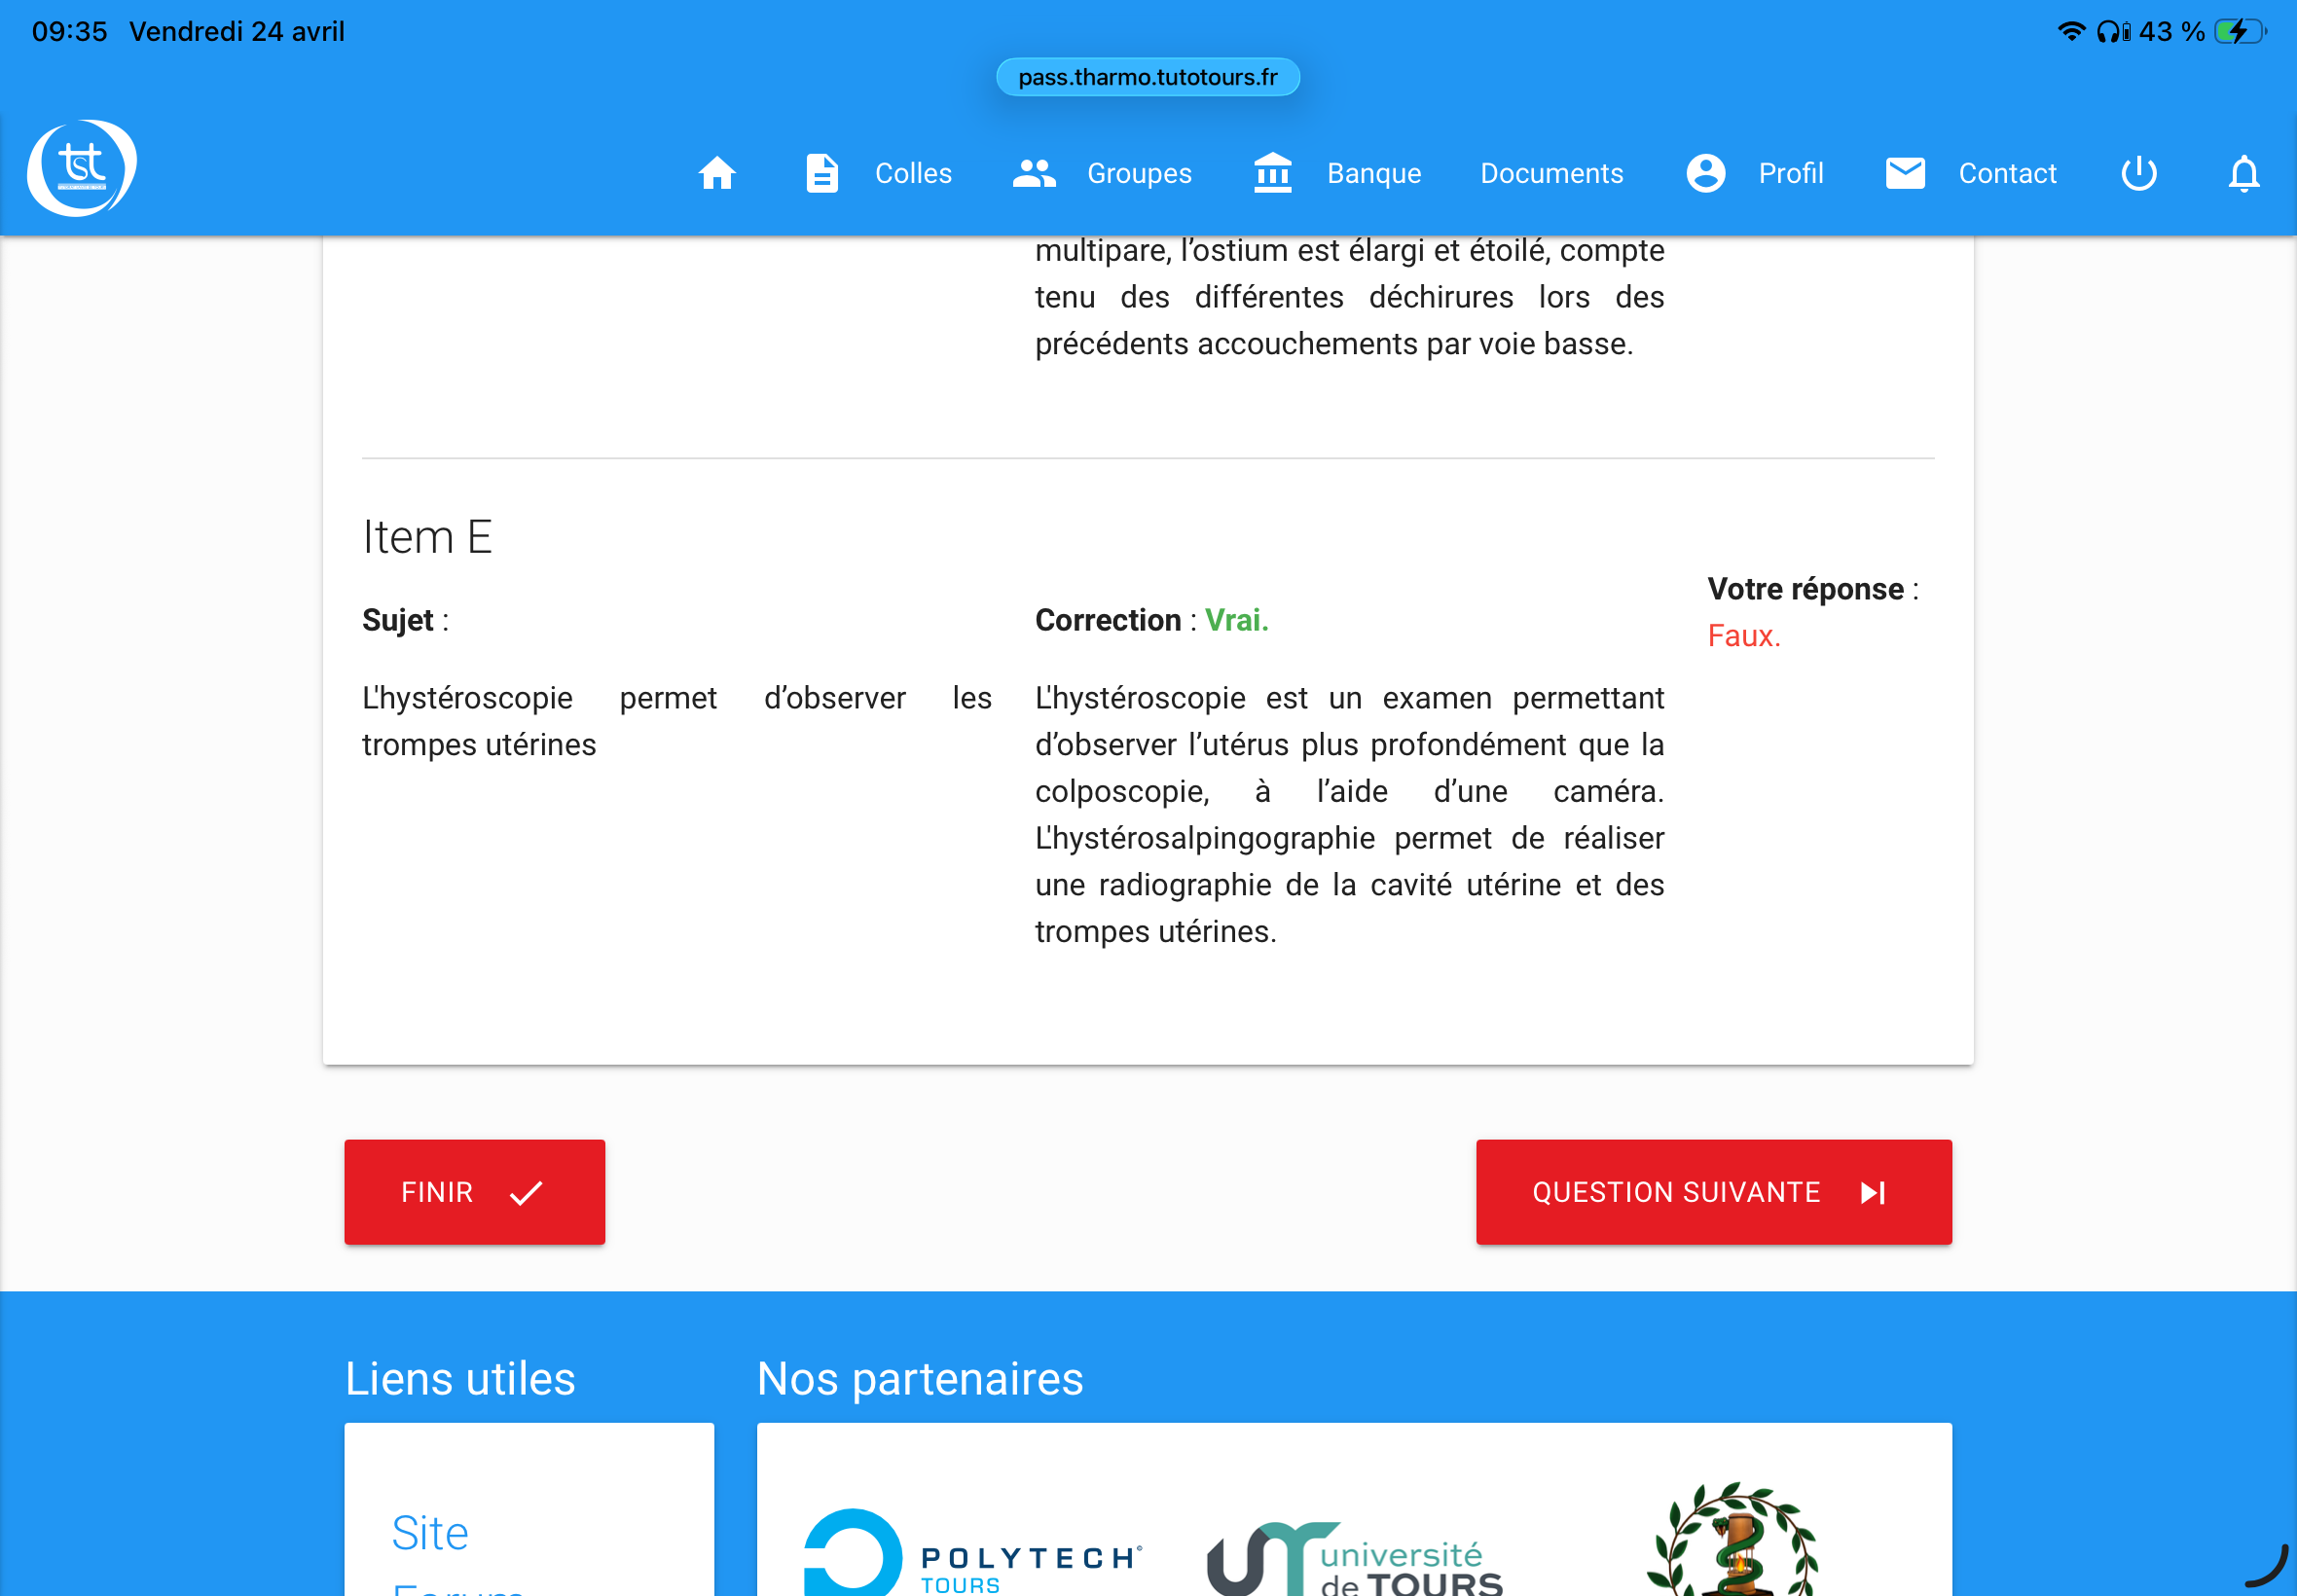This screenshot has width=2297, height=1596.
Task: Open the Site link under Liens utiles
Action: 430,1532
